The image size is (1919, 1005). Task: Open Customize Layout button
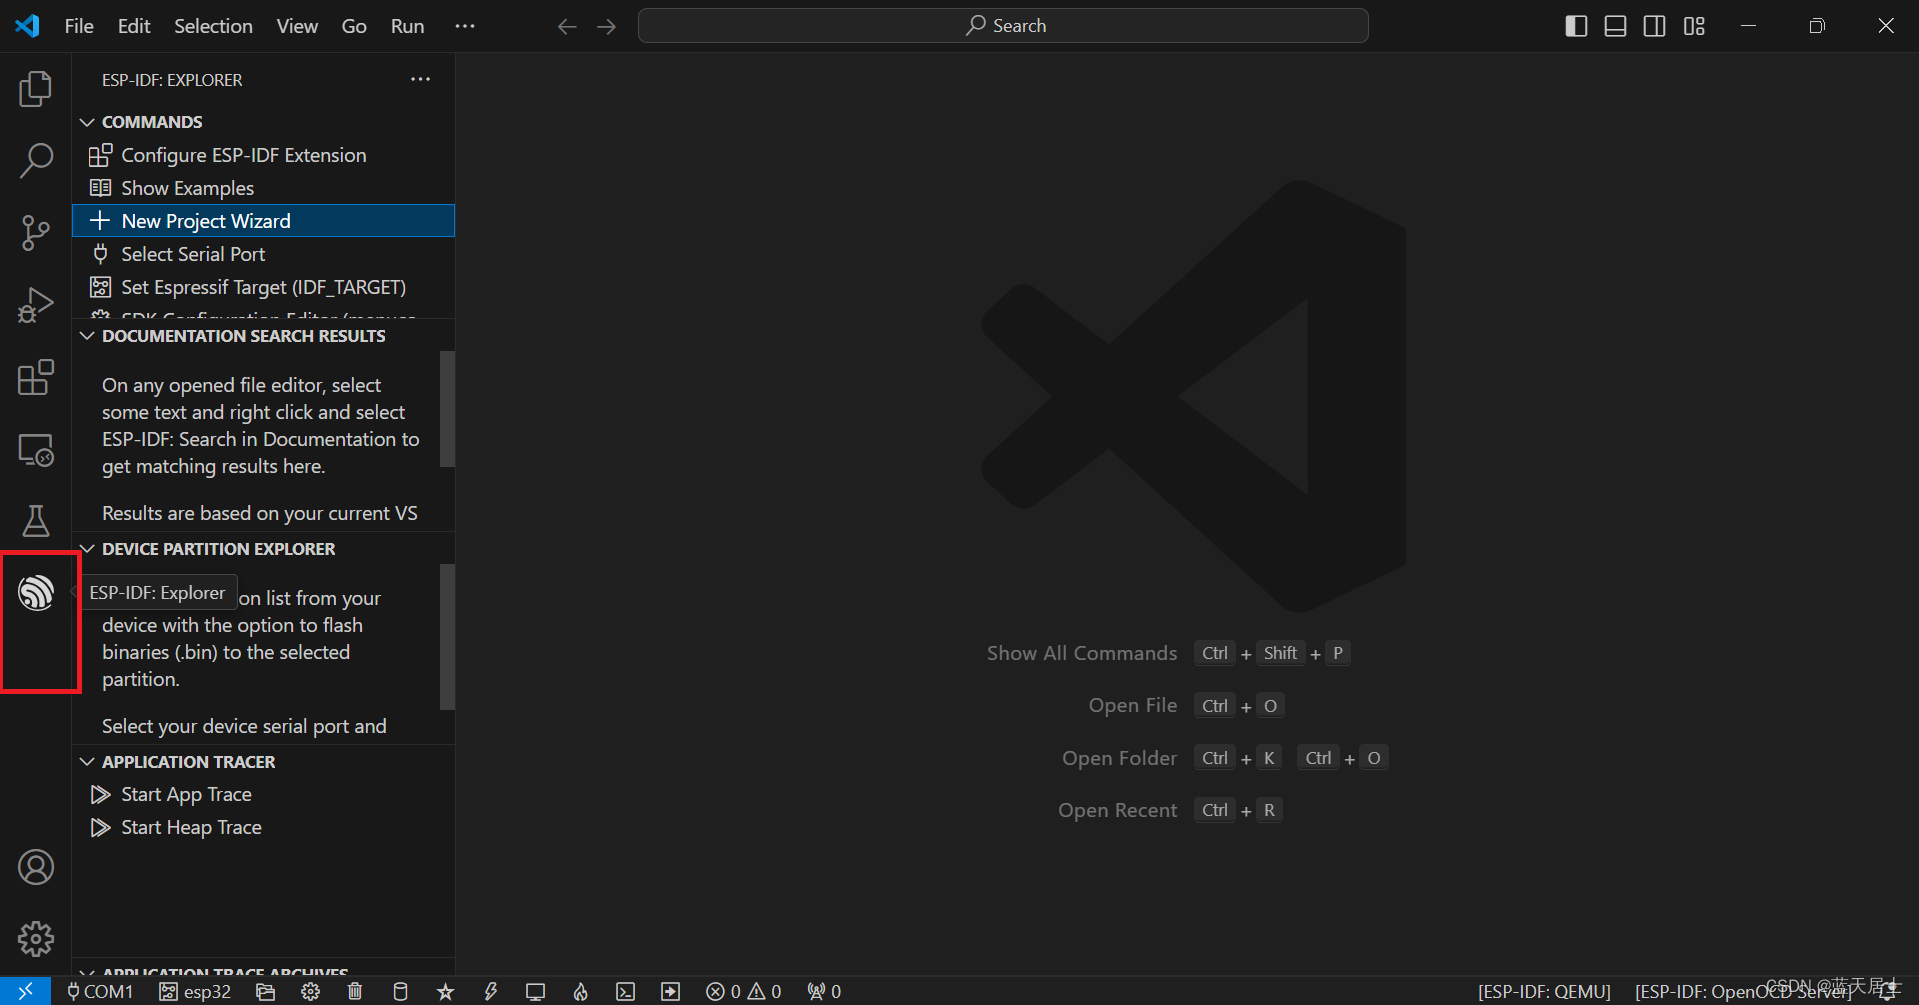coord(1694,26)
